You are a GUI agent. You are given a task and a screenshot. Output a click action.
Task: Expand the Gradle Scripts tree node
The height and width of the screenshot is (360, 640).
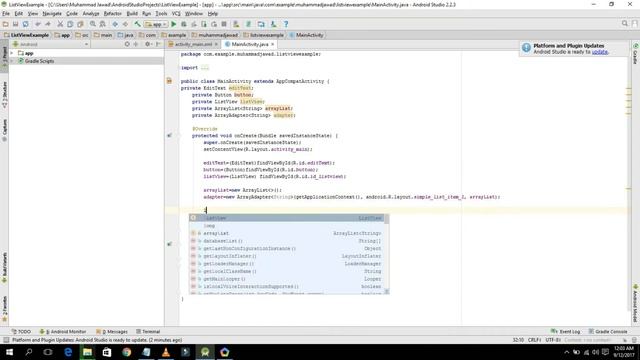(12, 61)
